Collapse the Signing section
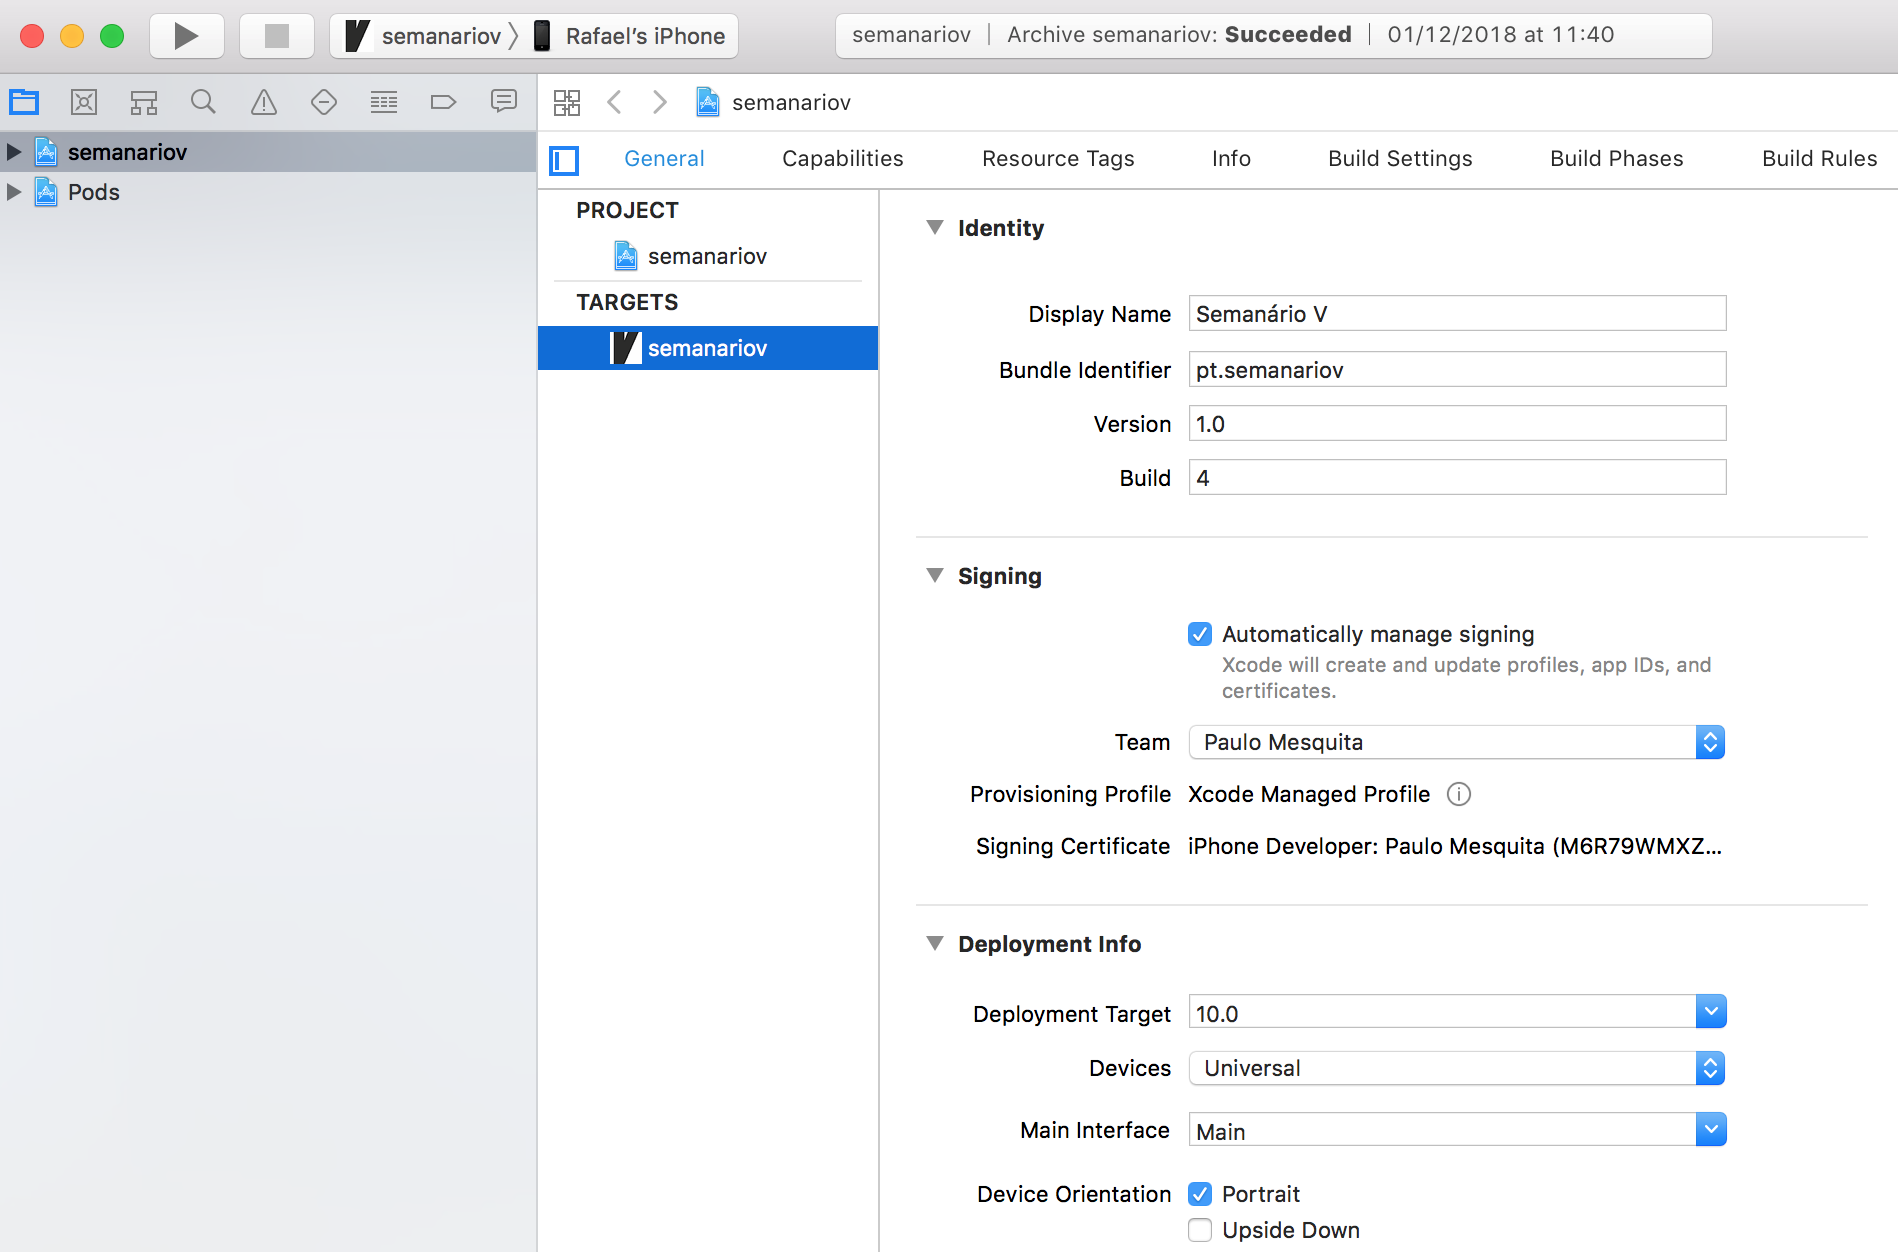Image resolution: width=1898 pixels, height=1252 pixels. [935, 576]
